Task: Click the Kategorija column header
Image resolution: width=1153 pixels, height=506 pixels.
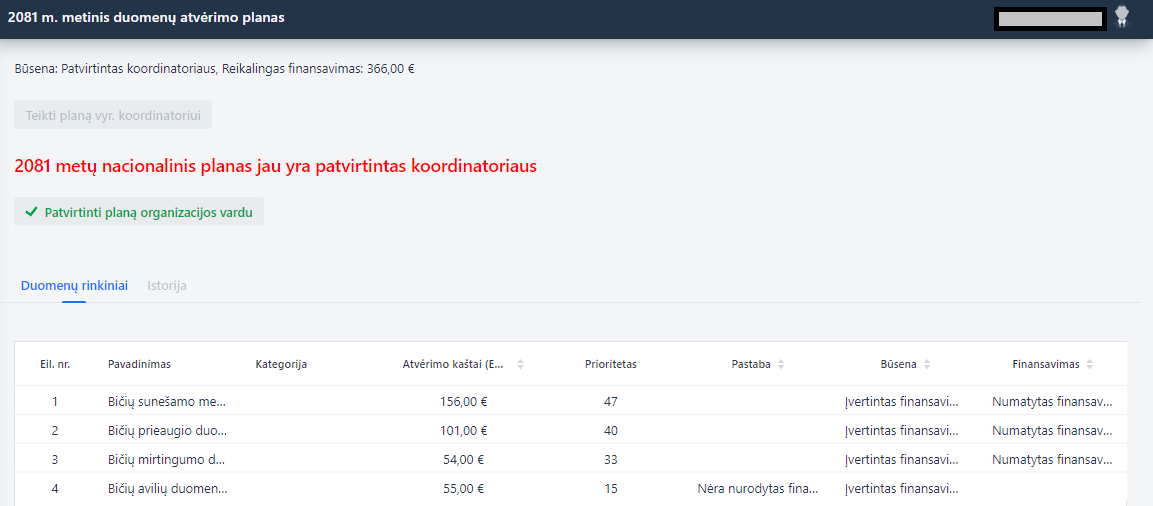Action: [x=281, y=364]
